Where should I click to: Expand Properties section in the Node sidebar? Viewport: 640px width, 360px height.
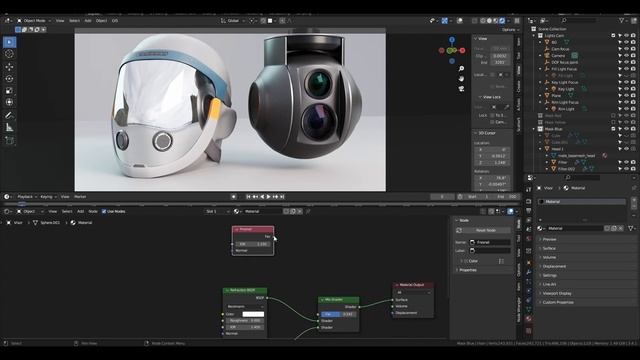[468, 270]
